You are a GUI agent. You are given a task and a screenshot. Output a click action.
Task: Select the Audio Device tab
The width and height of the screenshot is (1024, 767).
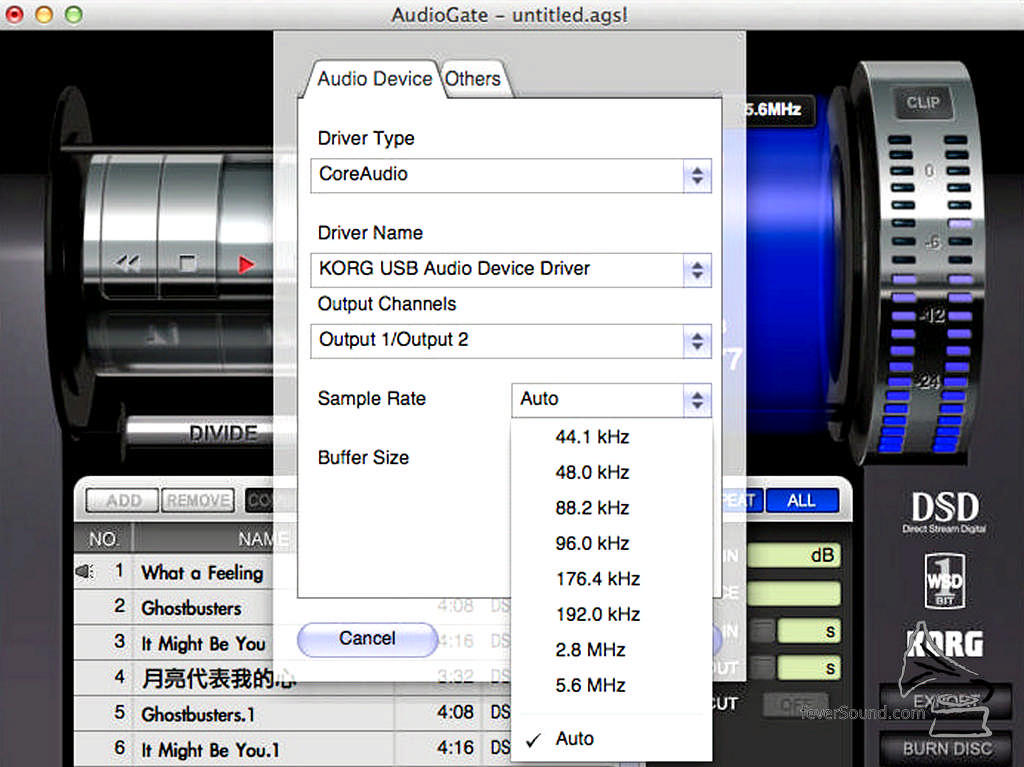[x=374, y=79]
